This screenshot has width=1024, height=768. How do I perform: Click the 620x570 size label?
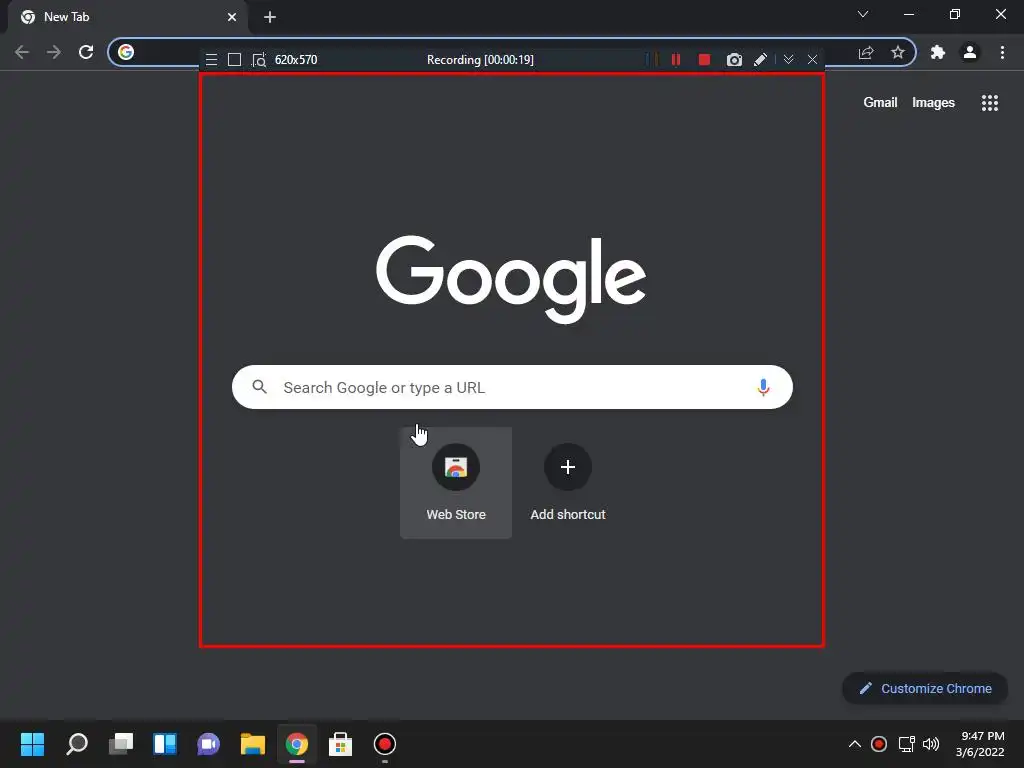pyautogui.click(x=296, y=59)
